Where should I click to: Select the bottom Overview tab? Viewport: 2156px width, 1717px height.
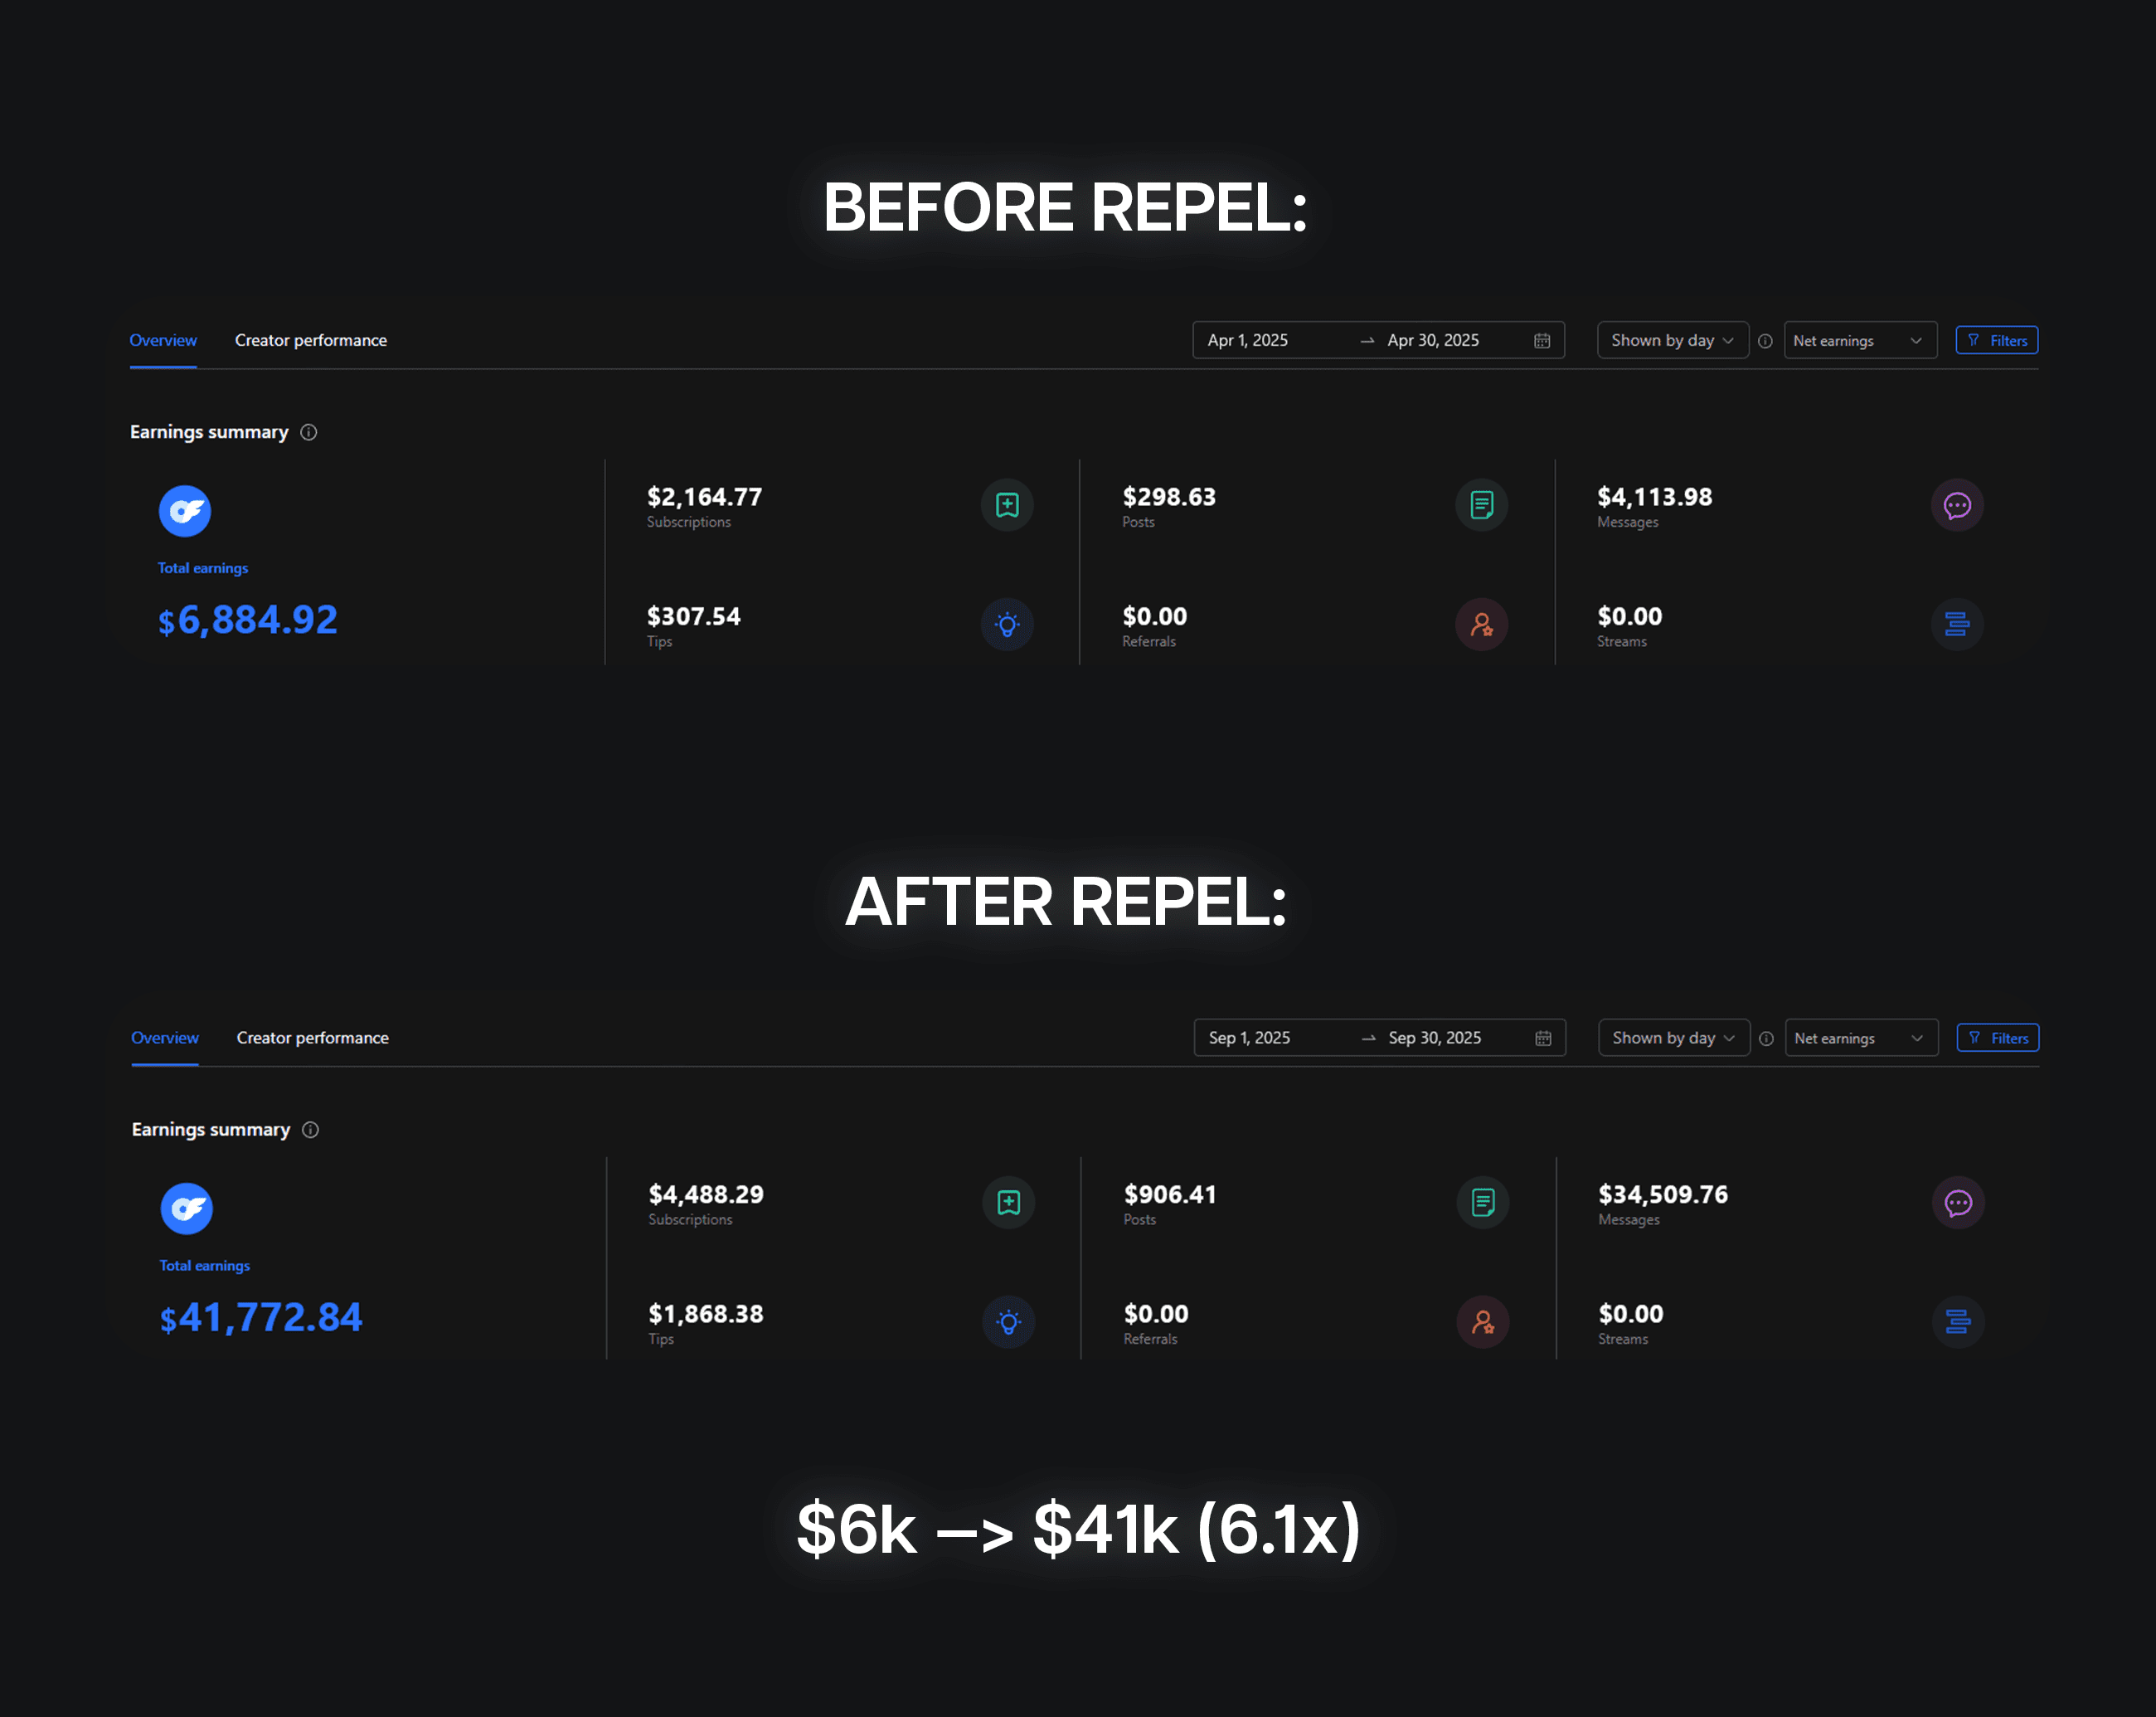pos(165,1039)
